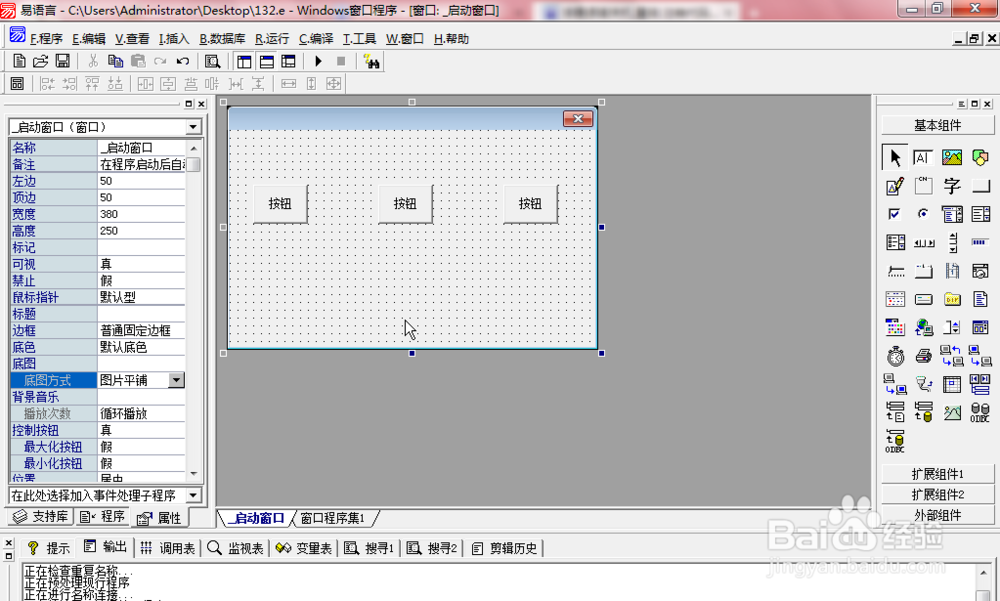The width and height of the screenshot is (1000, 601).
Task: Expand the 底图方式 图片平铺 dropdown arrow
Action: coord(177,380)
